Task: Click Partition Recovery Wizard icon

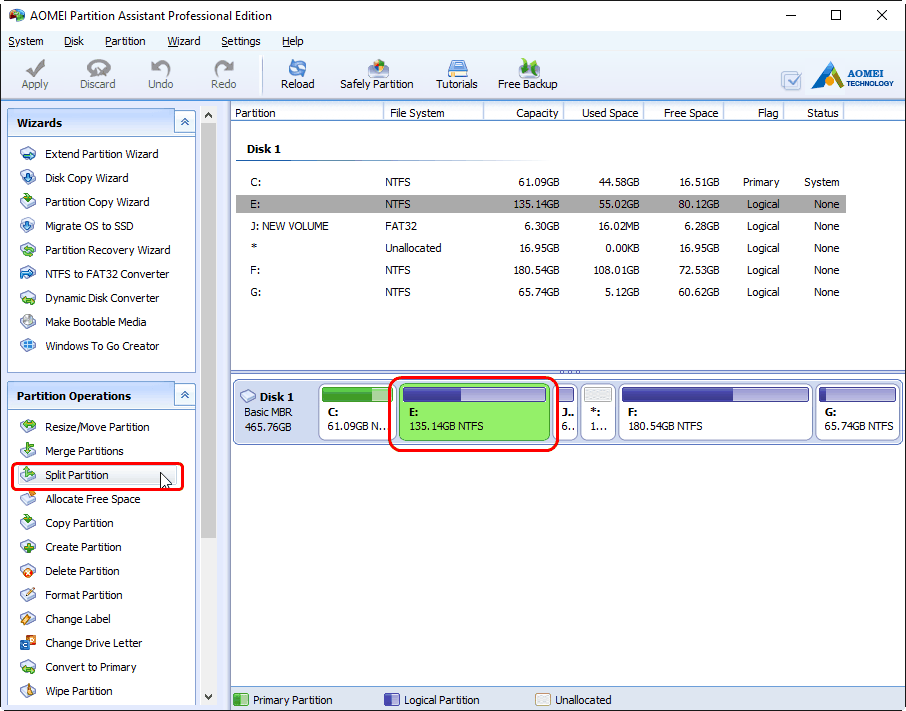Action: pos(28,250)
